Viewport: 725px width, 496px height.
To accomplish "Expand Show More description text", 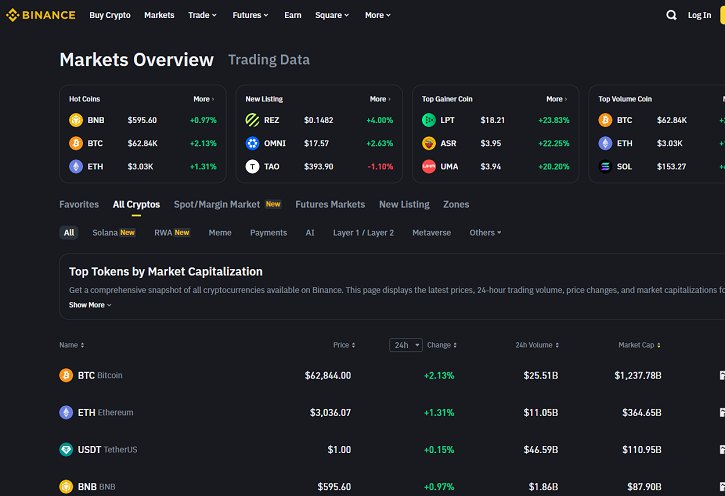I will (90, 305).
